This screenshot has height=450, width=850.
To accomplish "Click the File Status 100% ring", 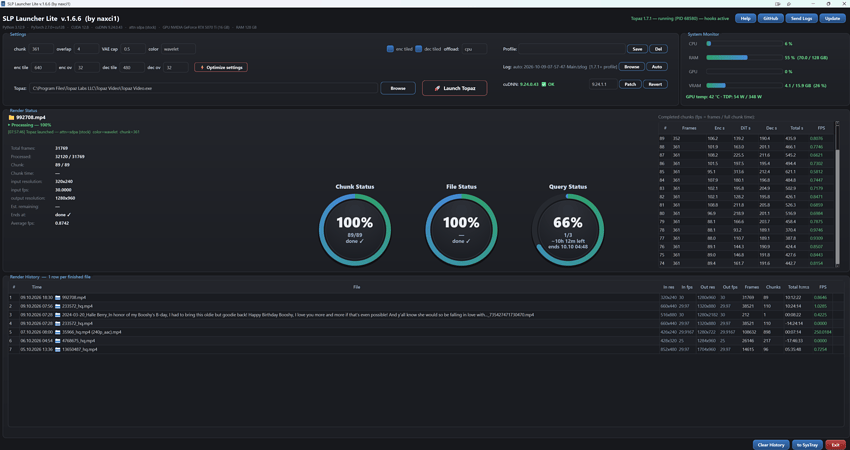I will click(x=461, y=229).
